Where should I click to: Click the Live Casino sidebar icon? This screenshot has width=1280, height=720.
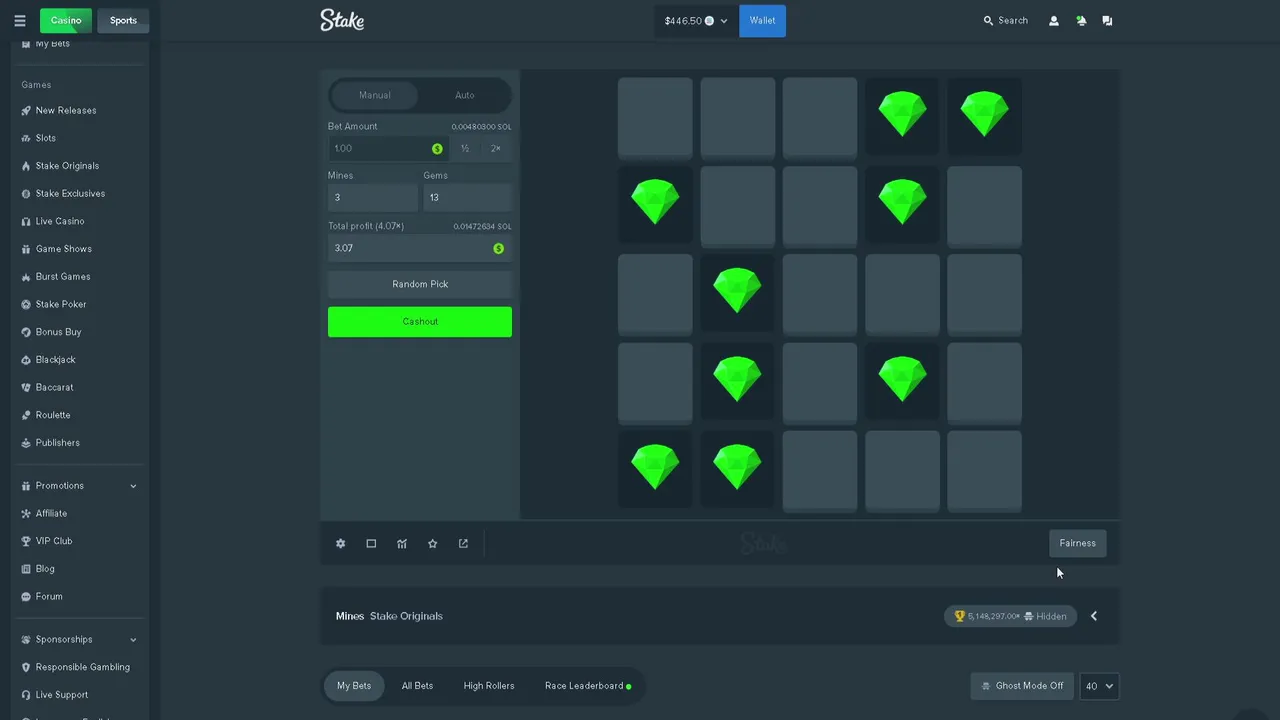coord(26,221)
